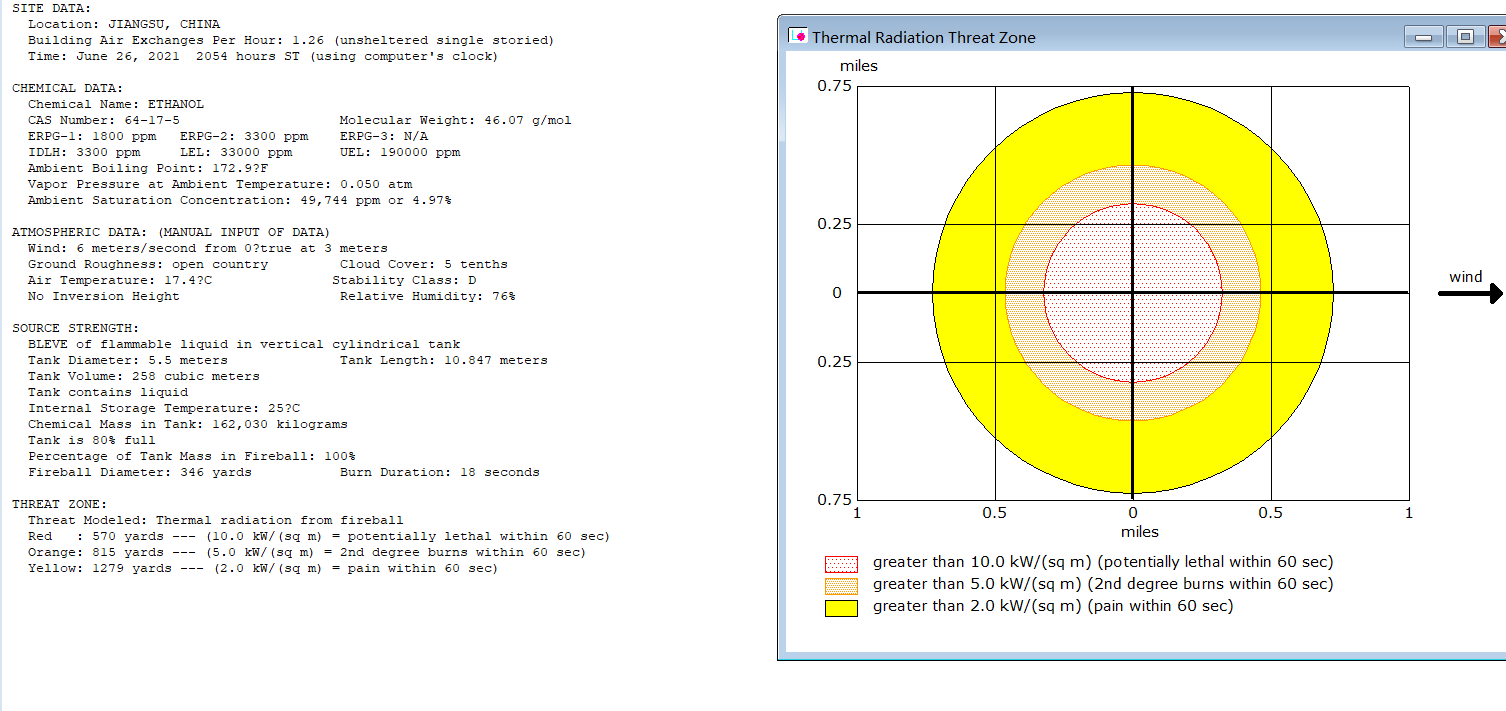Image resolution: width=1506 pixels, height=711 pixels.
Task: Click the orange dotted 5.0 kW legend swatch
Action: [841, 585]
